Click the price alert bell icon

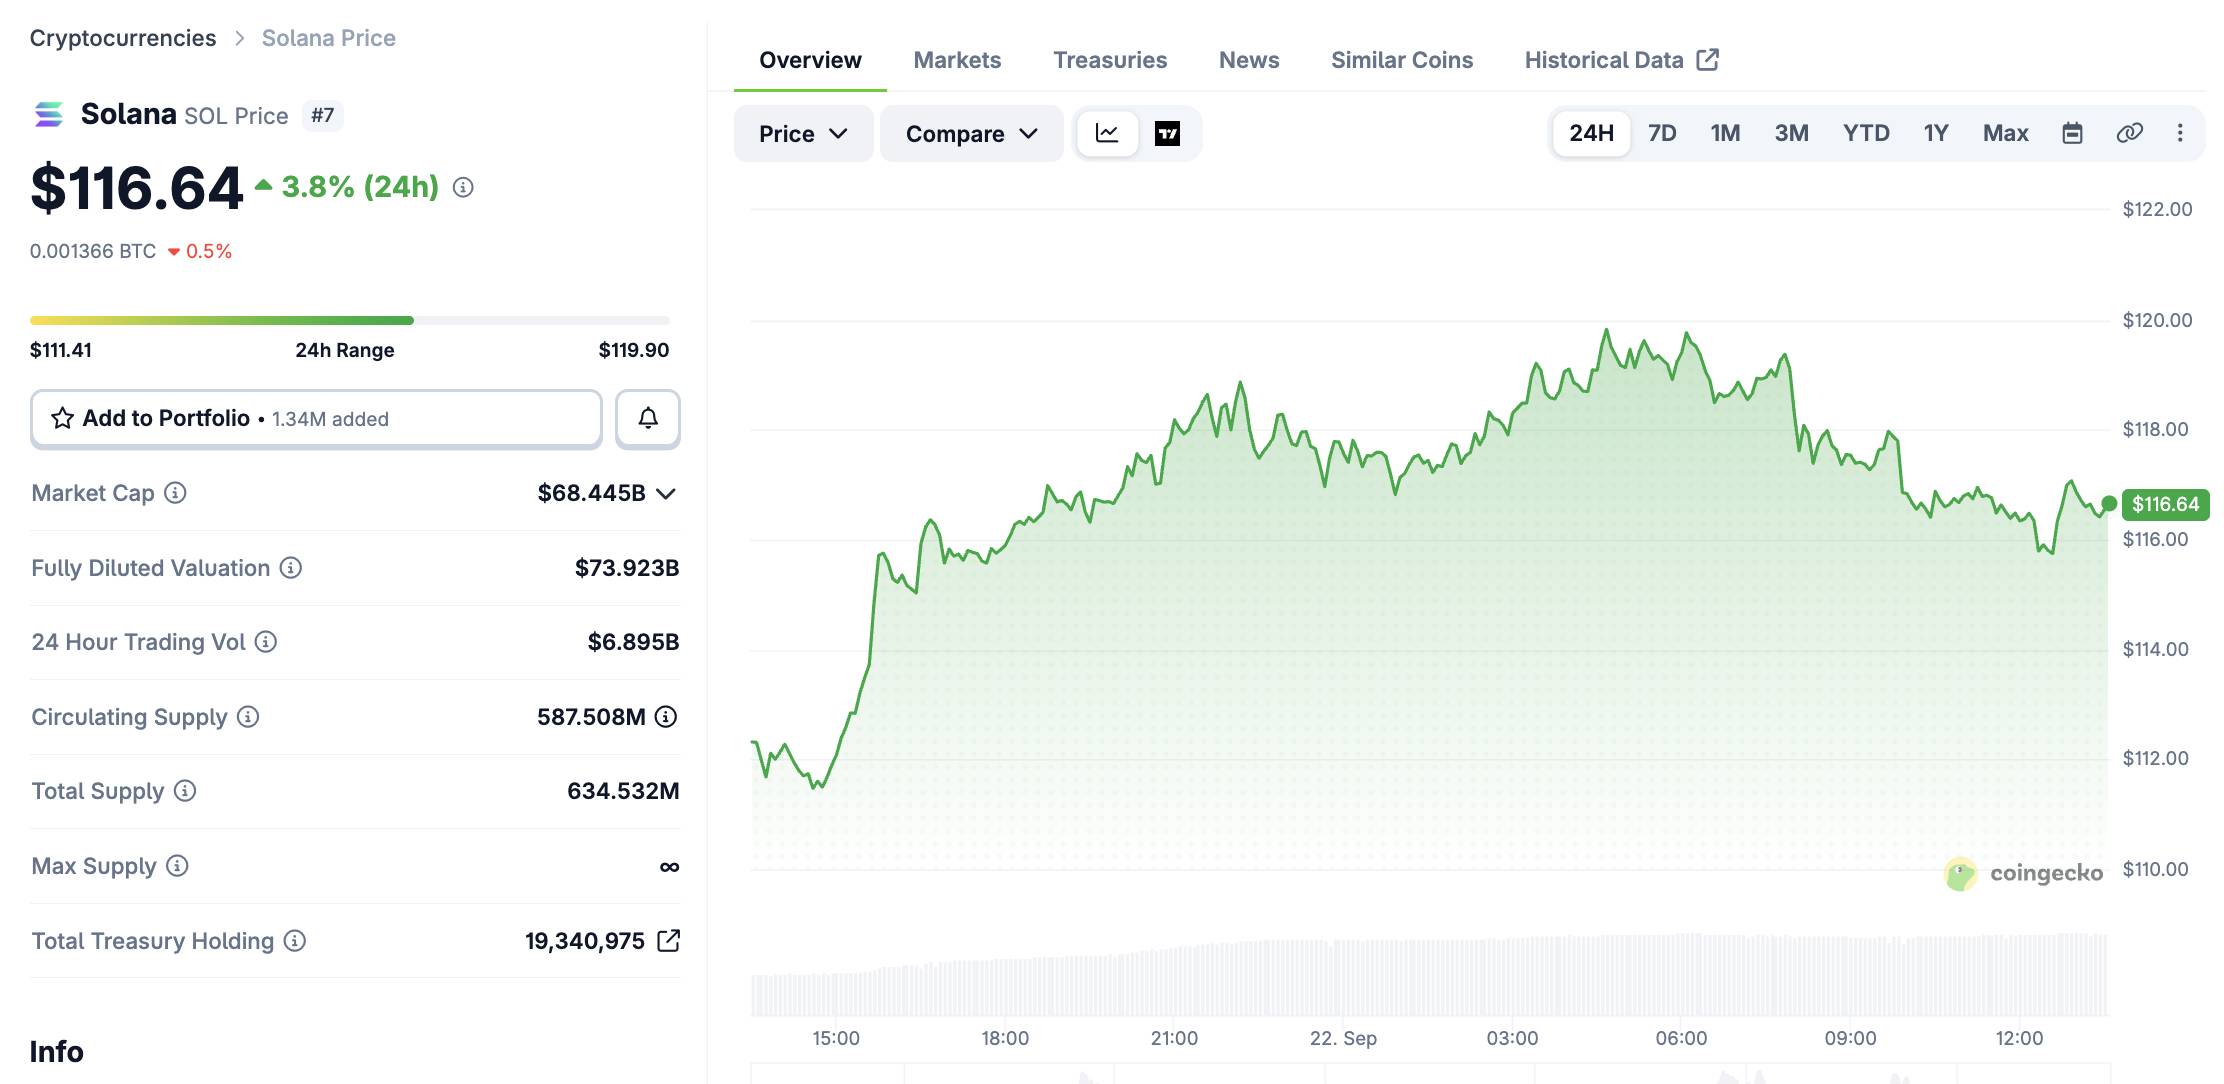pos(648,418)
